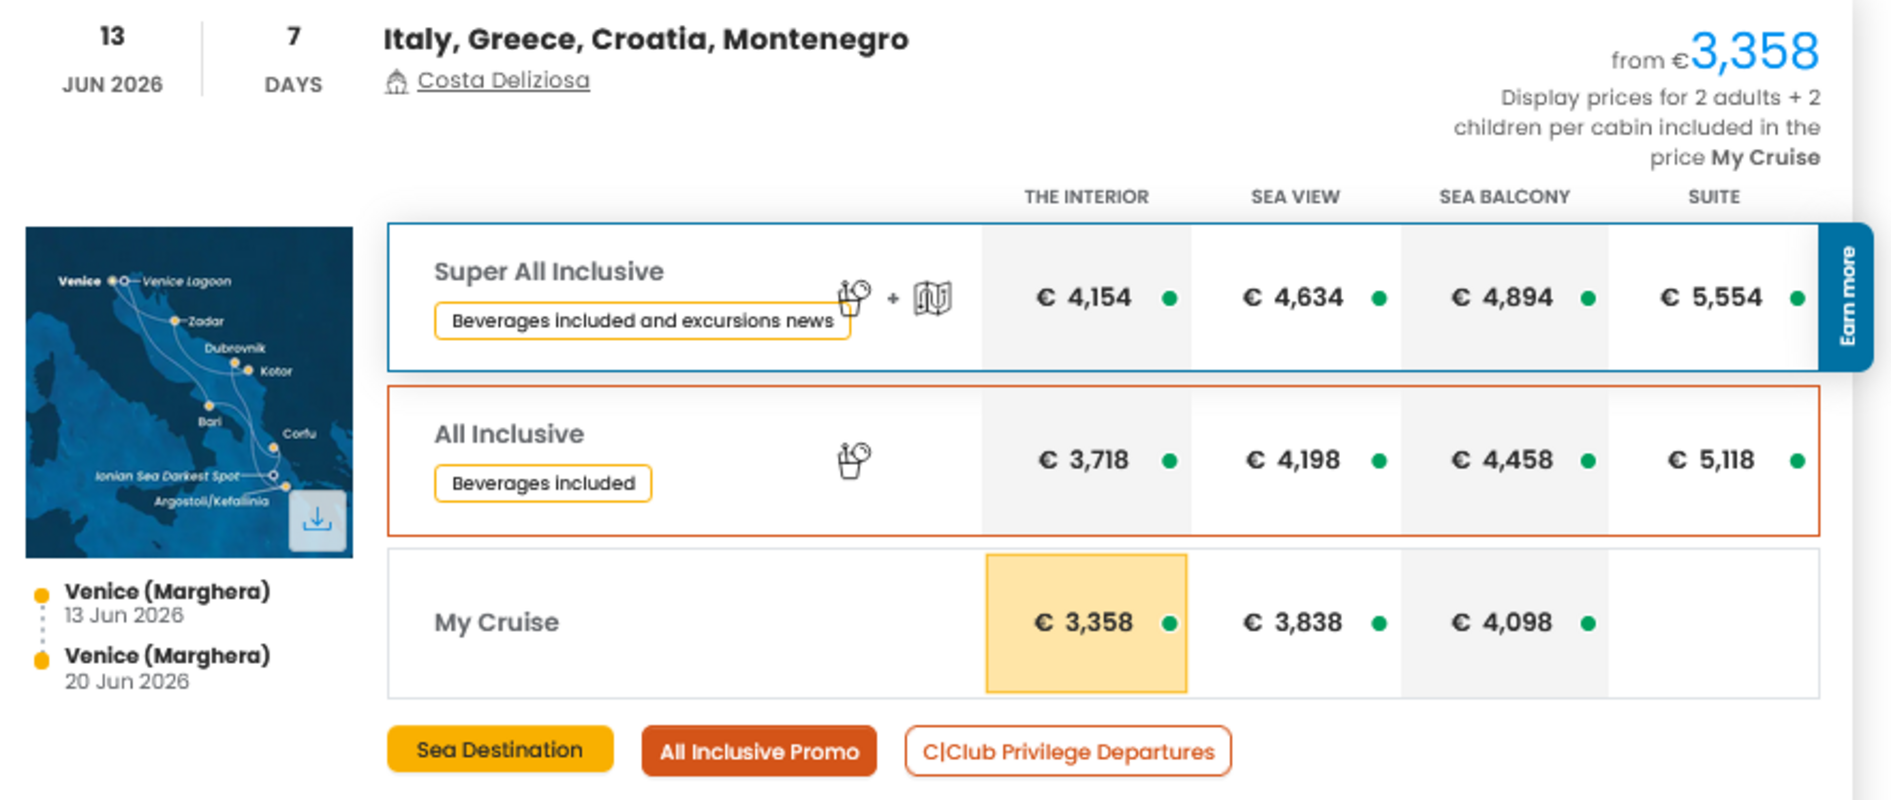
Task: Click the excursions map icon in Super All Inclusive
Action: [932, 298]
